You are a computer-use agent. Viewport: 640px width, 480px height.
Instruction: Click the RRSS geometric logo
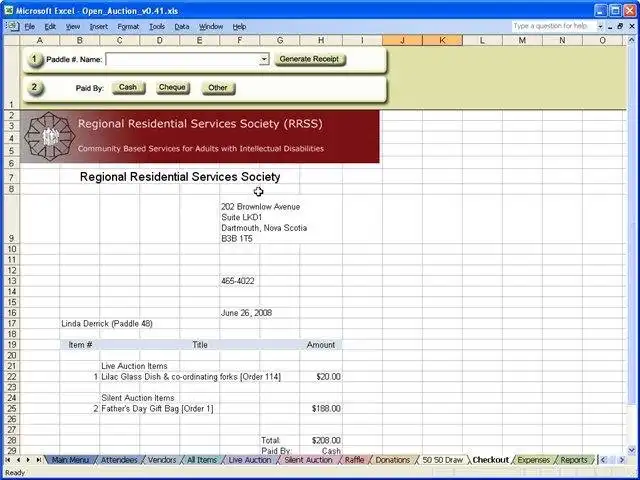pyautogui.click(x=49, y=136)
